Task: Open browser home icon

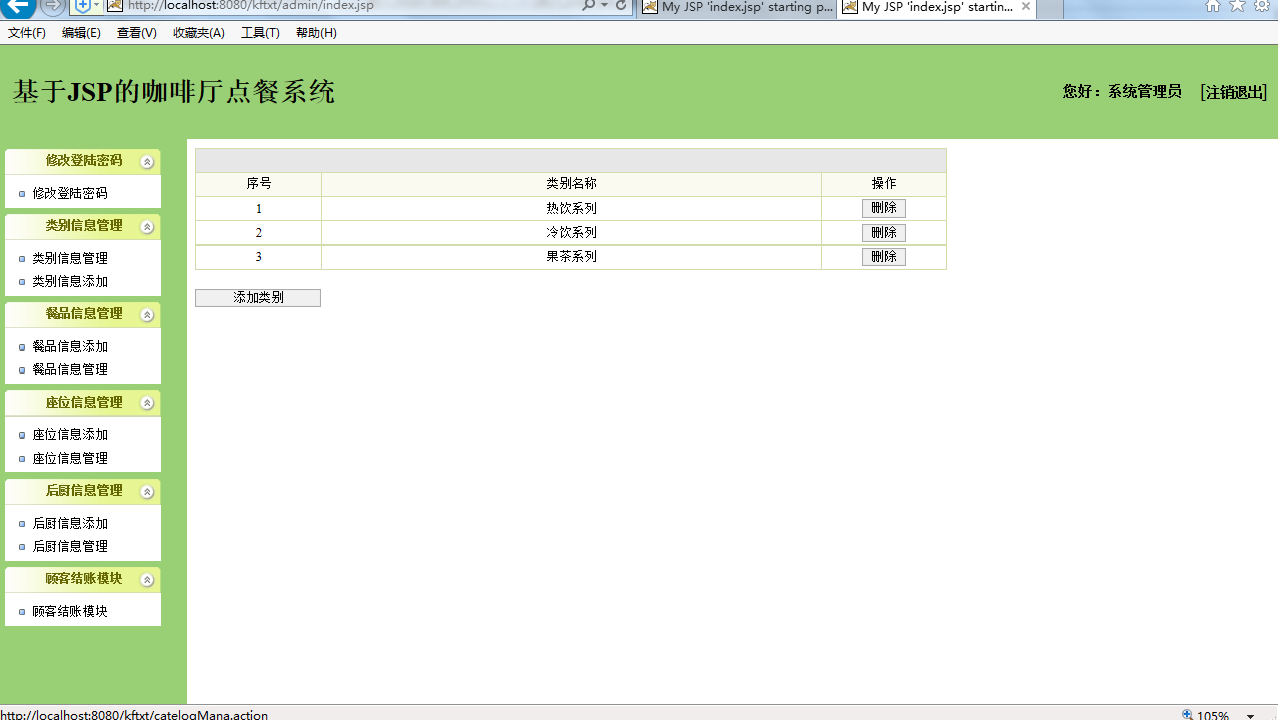Action: click(1213, 6)
